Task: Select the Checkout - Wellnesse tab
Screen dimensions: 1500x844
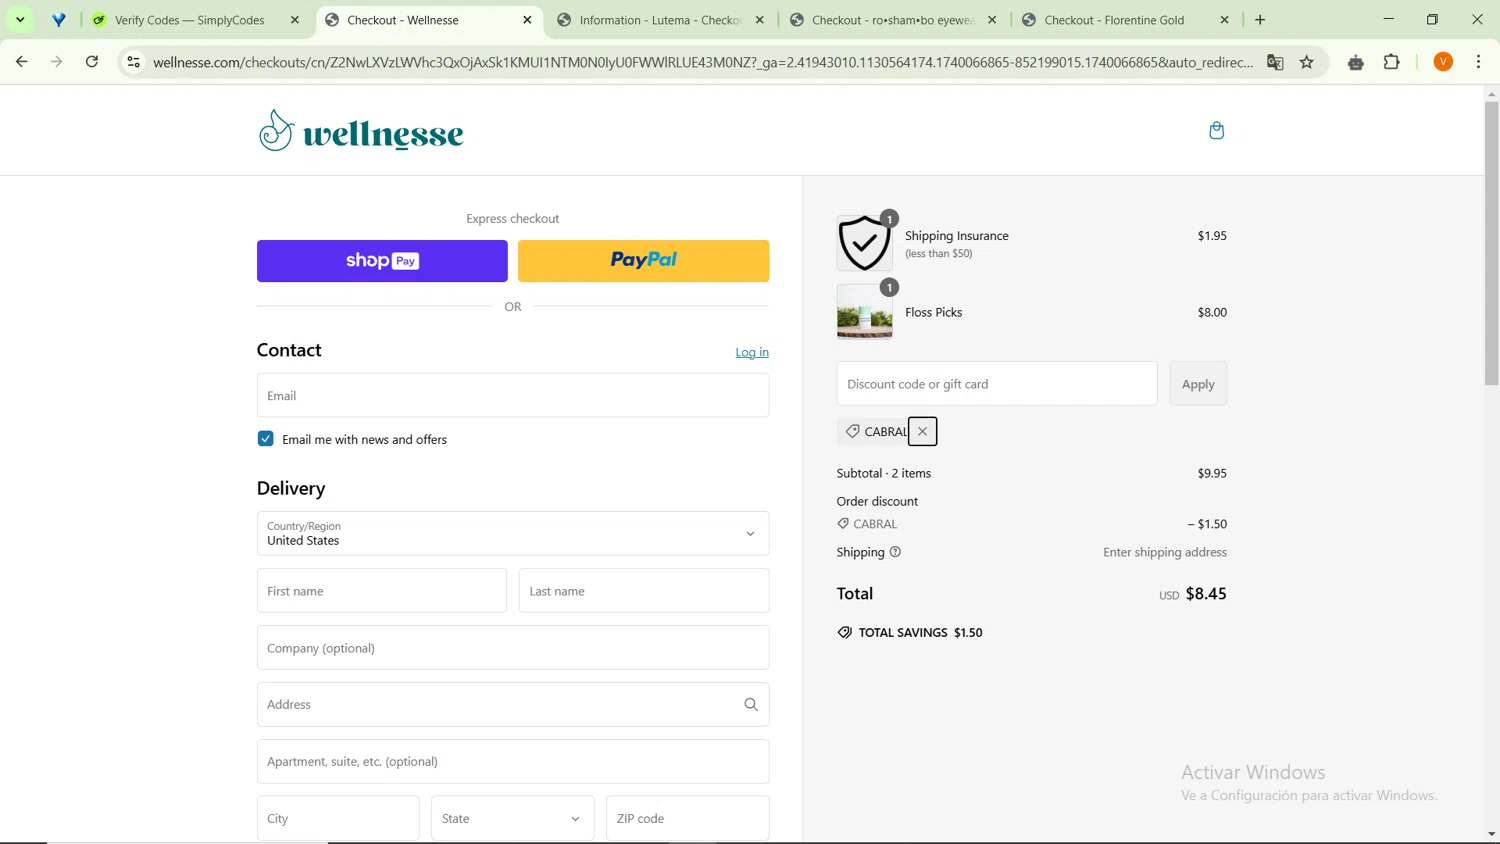Action: pos(428,20)
